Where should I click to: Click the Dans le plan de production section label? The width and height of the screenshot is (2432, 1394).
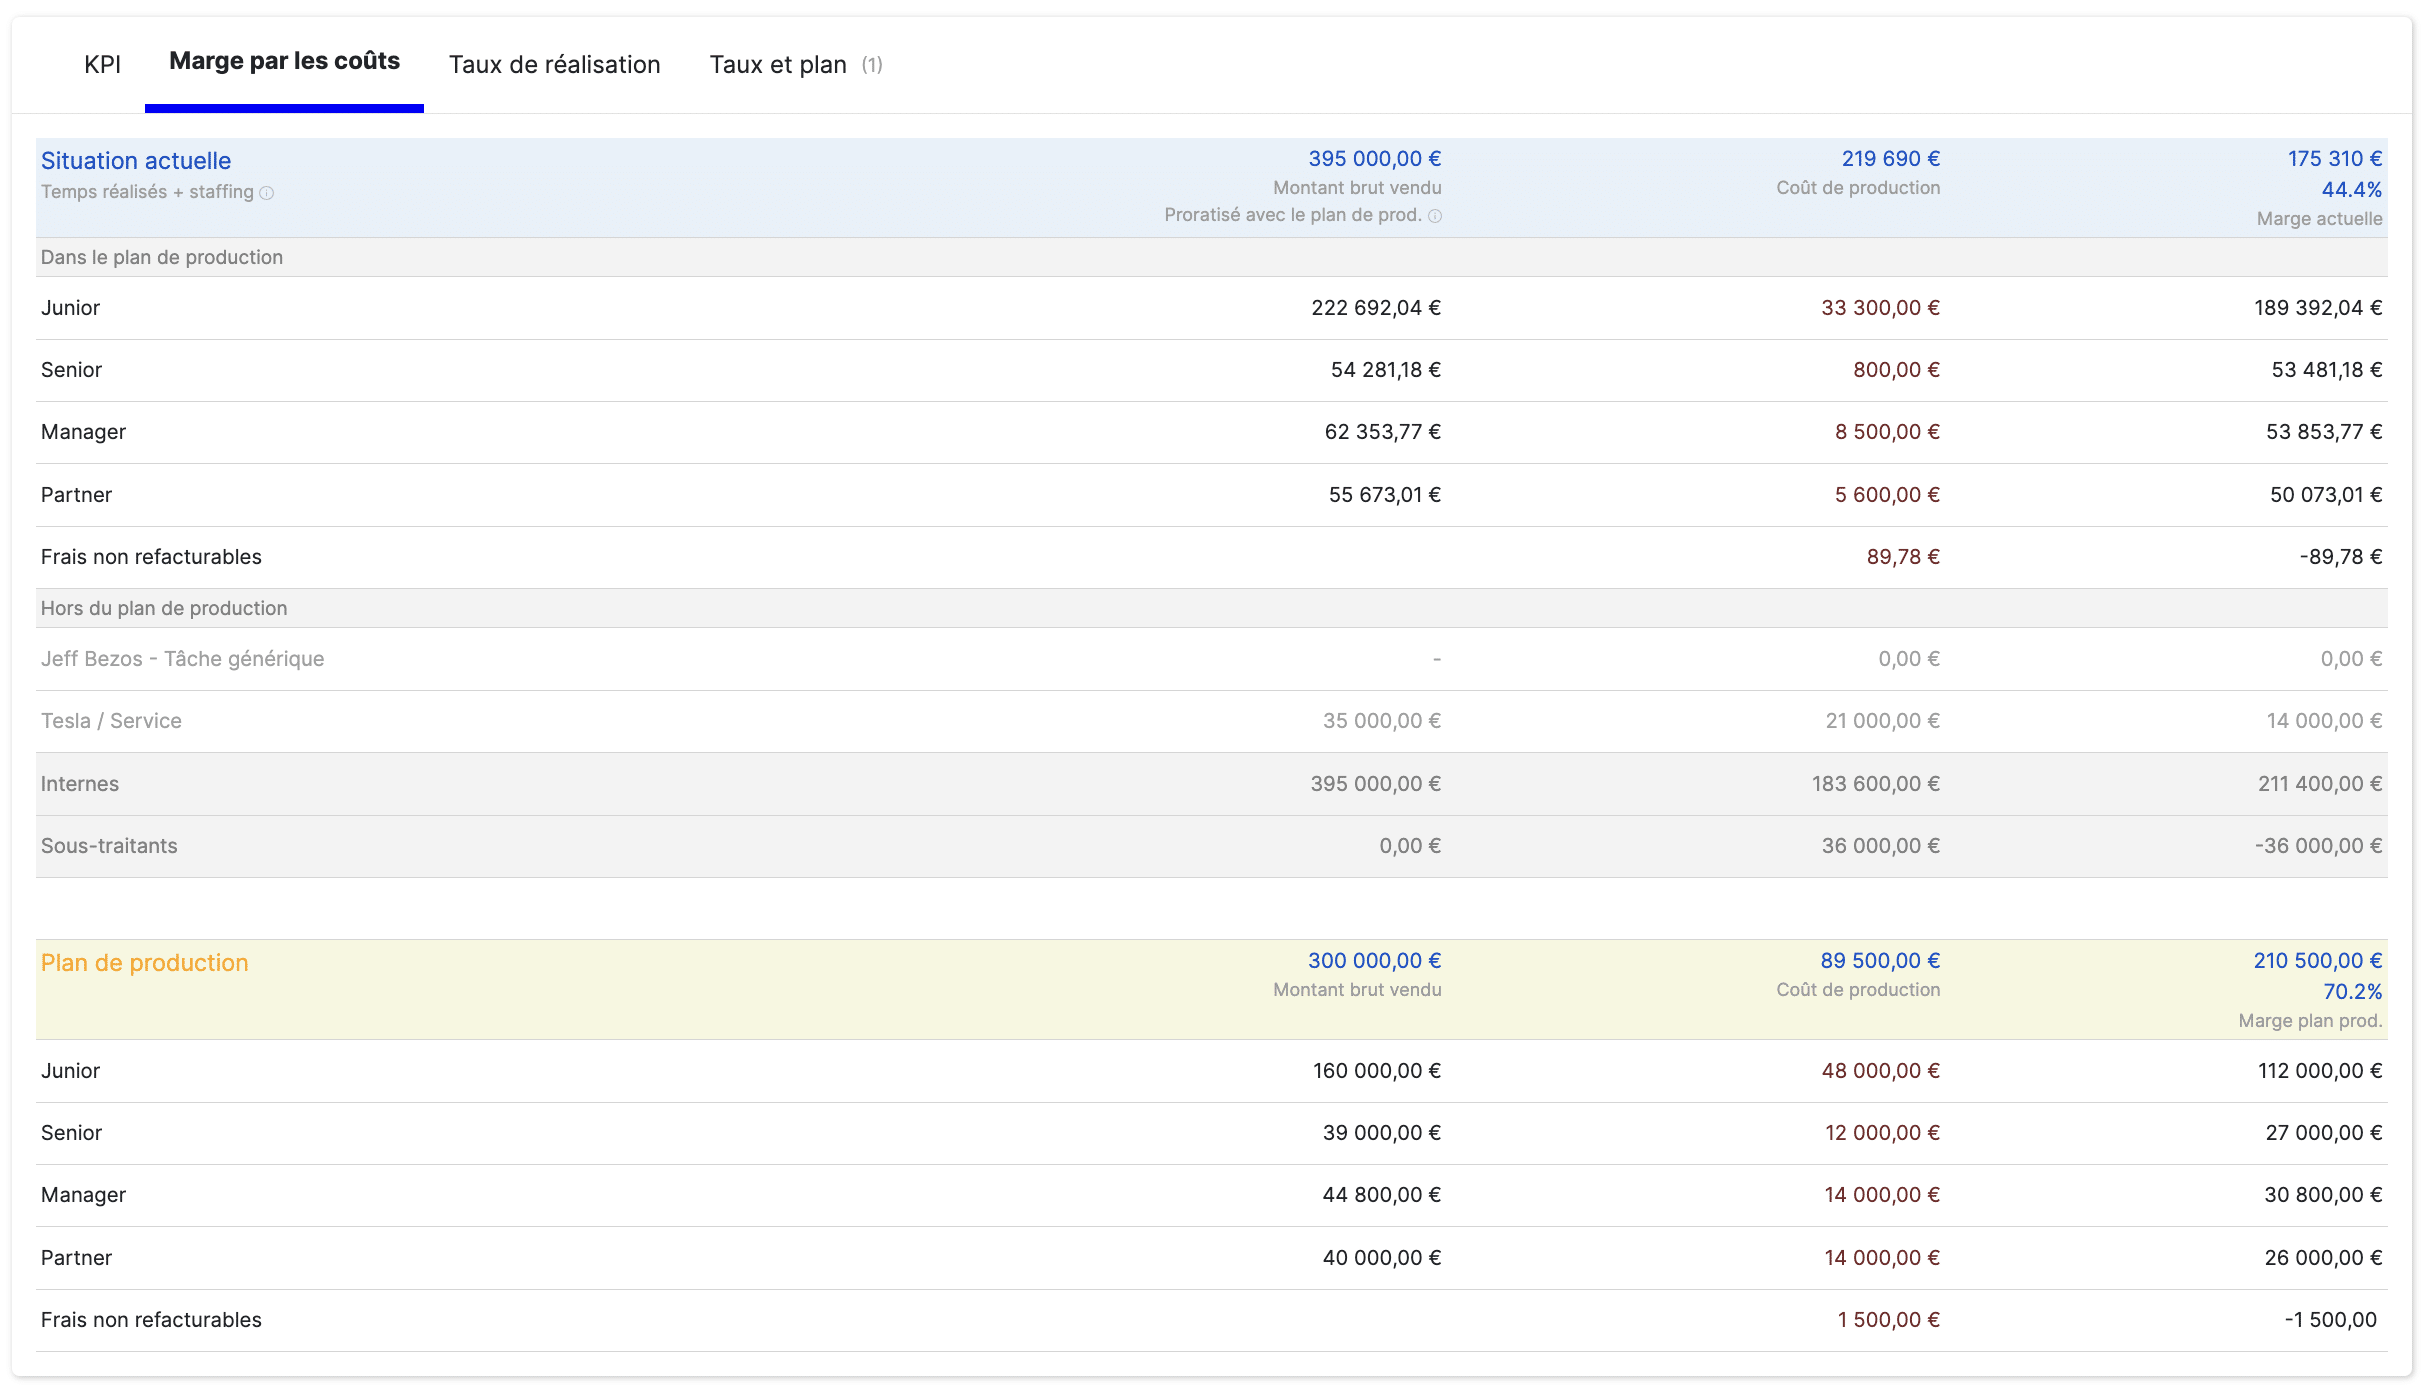point(162,257)
